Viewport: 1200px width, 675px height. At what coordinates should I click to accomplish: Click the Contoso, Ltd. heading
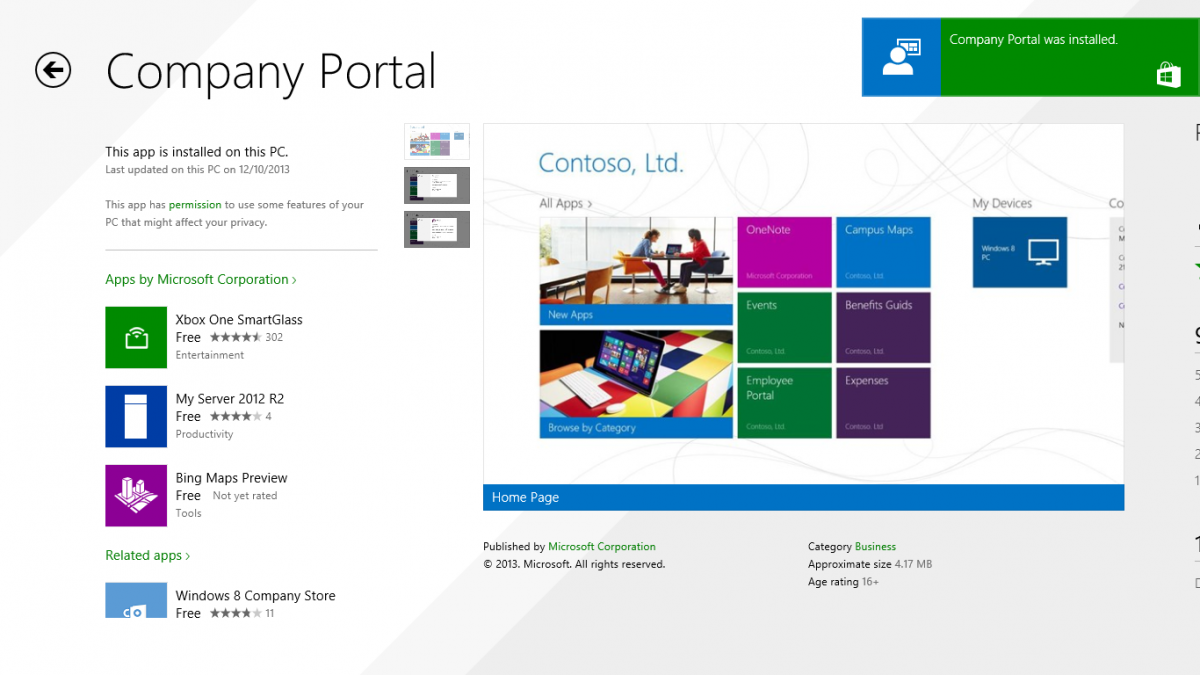click(x=611, y=163)
